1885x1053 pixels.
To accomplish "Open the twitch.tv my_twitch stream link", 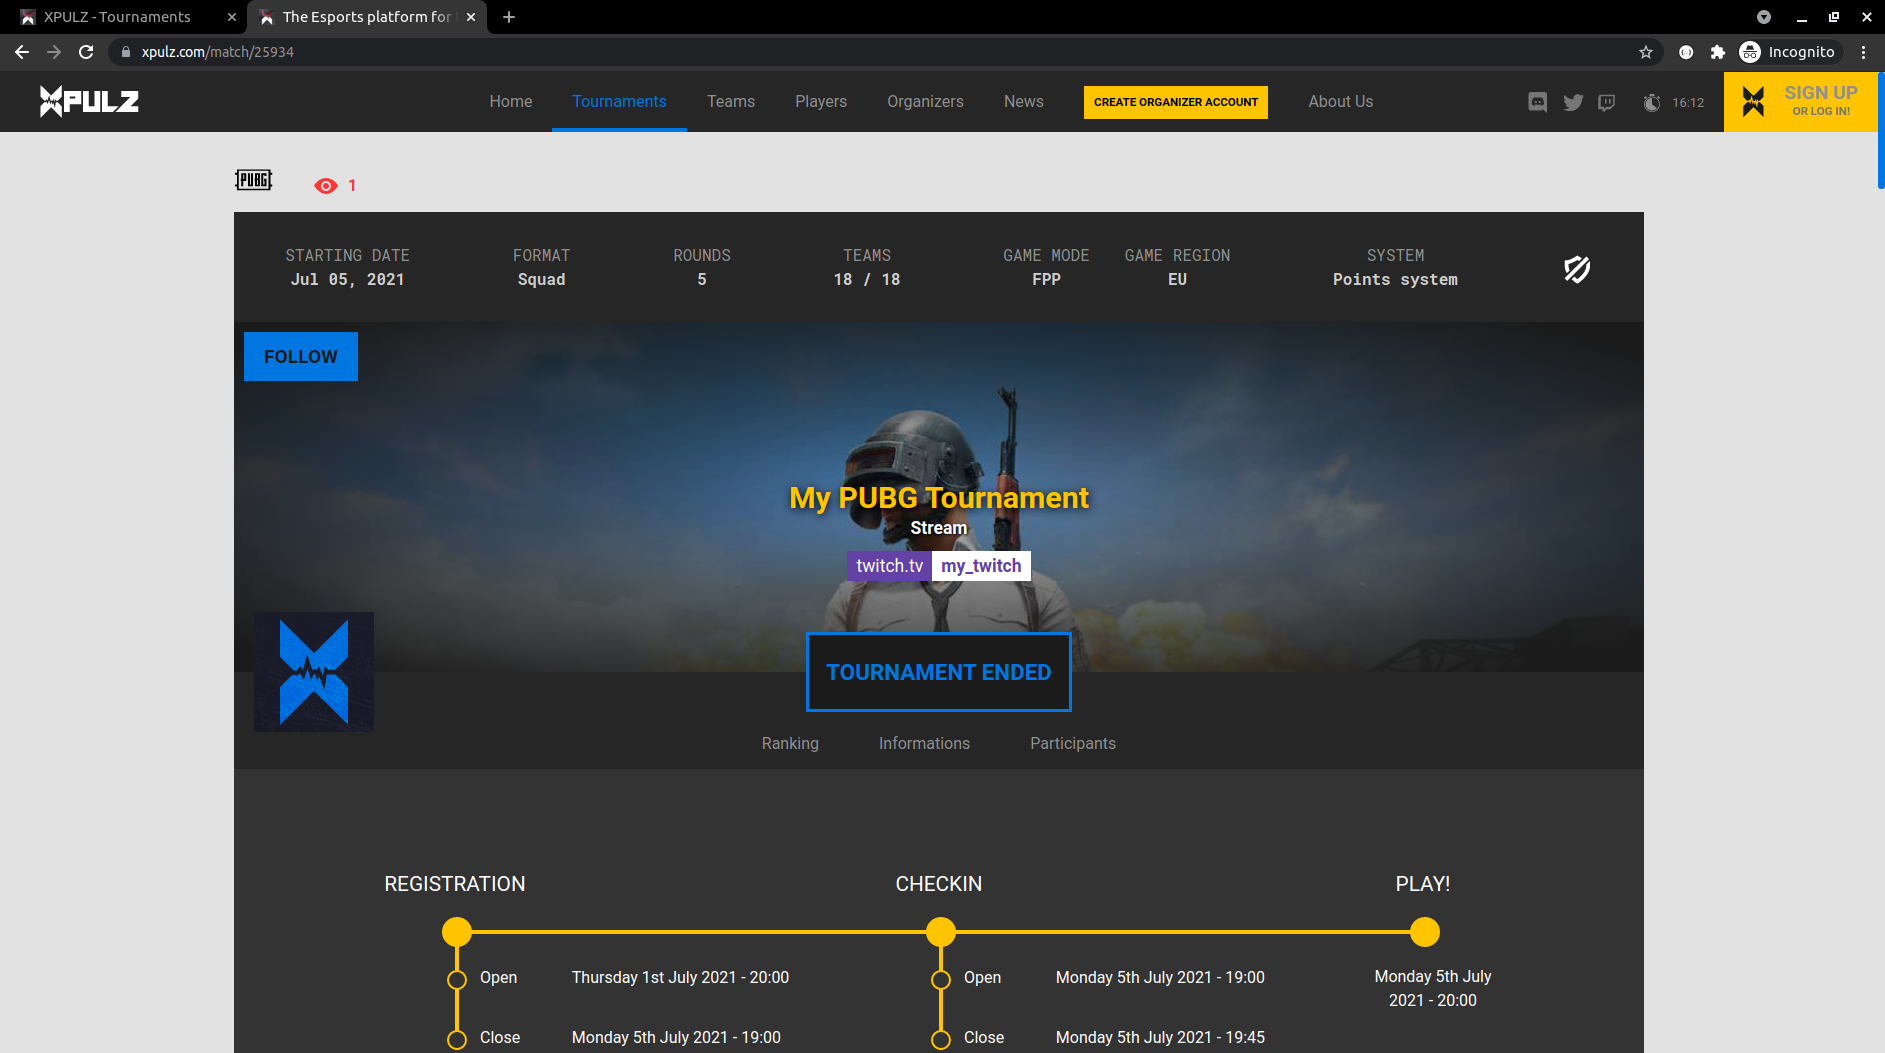I will point(939,566).
